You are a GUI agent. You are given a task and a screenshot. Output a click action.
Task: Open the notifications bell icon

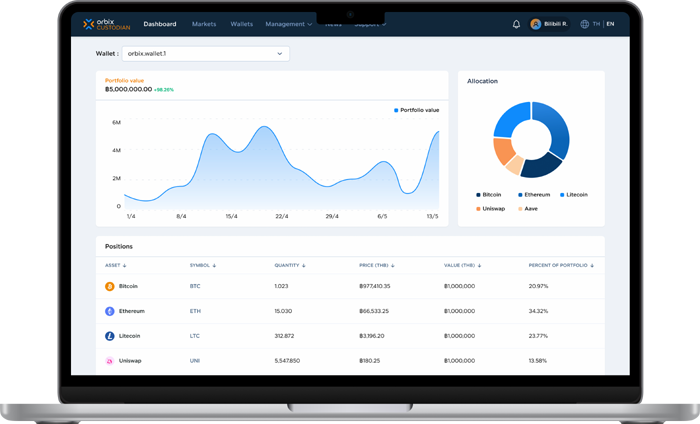pos(516,24)
